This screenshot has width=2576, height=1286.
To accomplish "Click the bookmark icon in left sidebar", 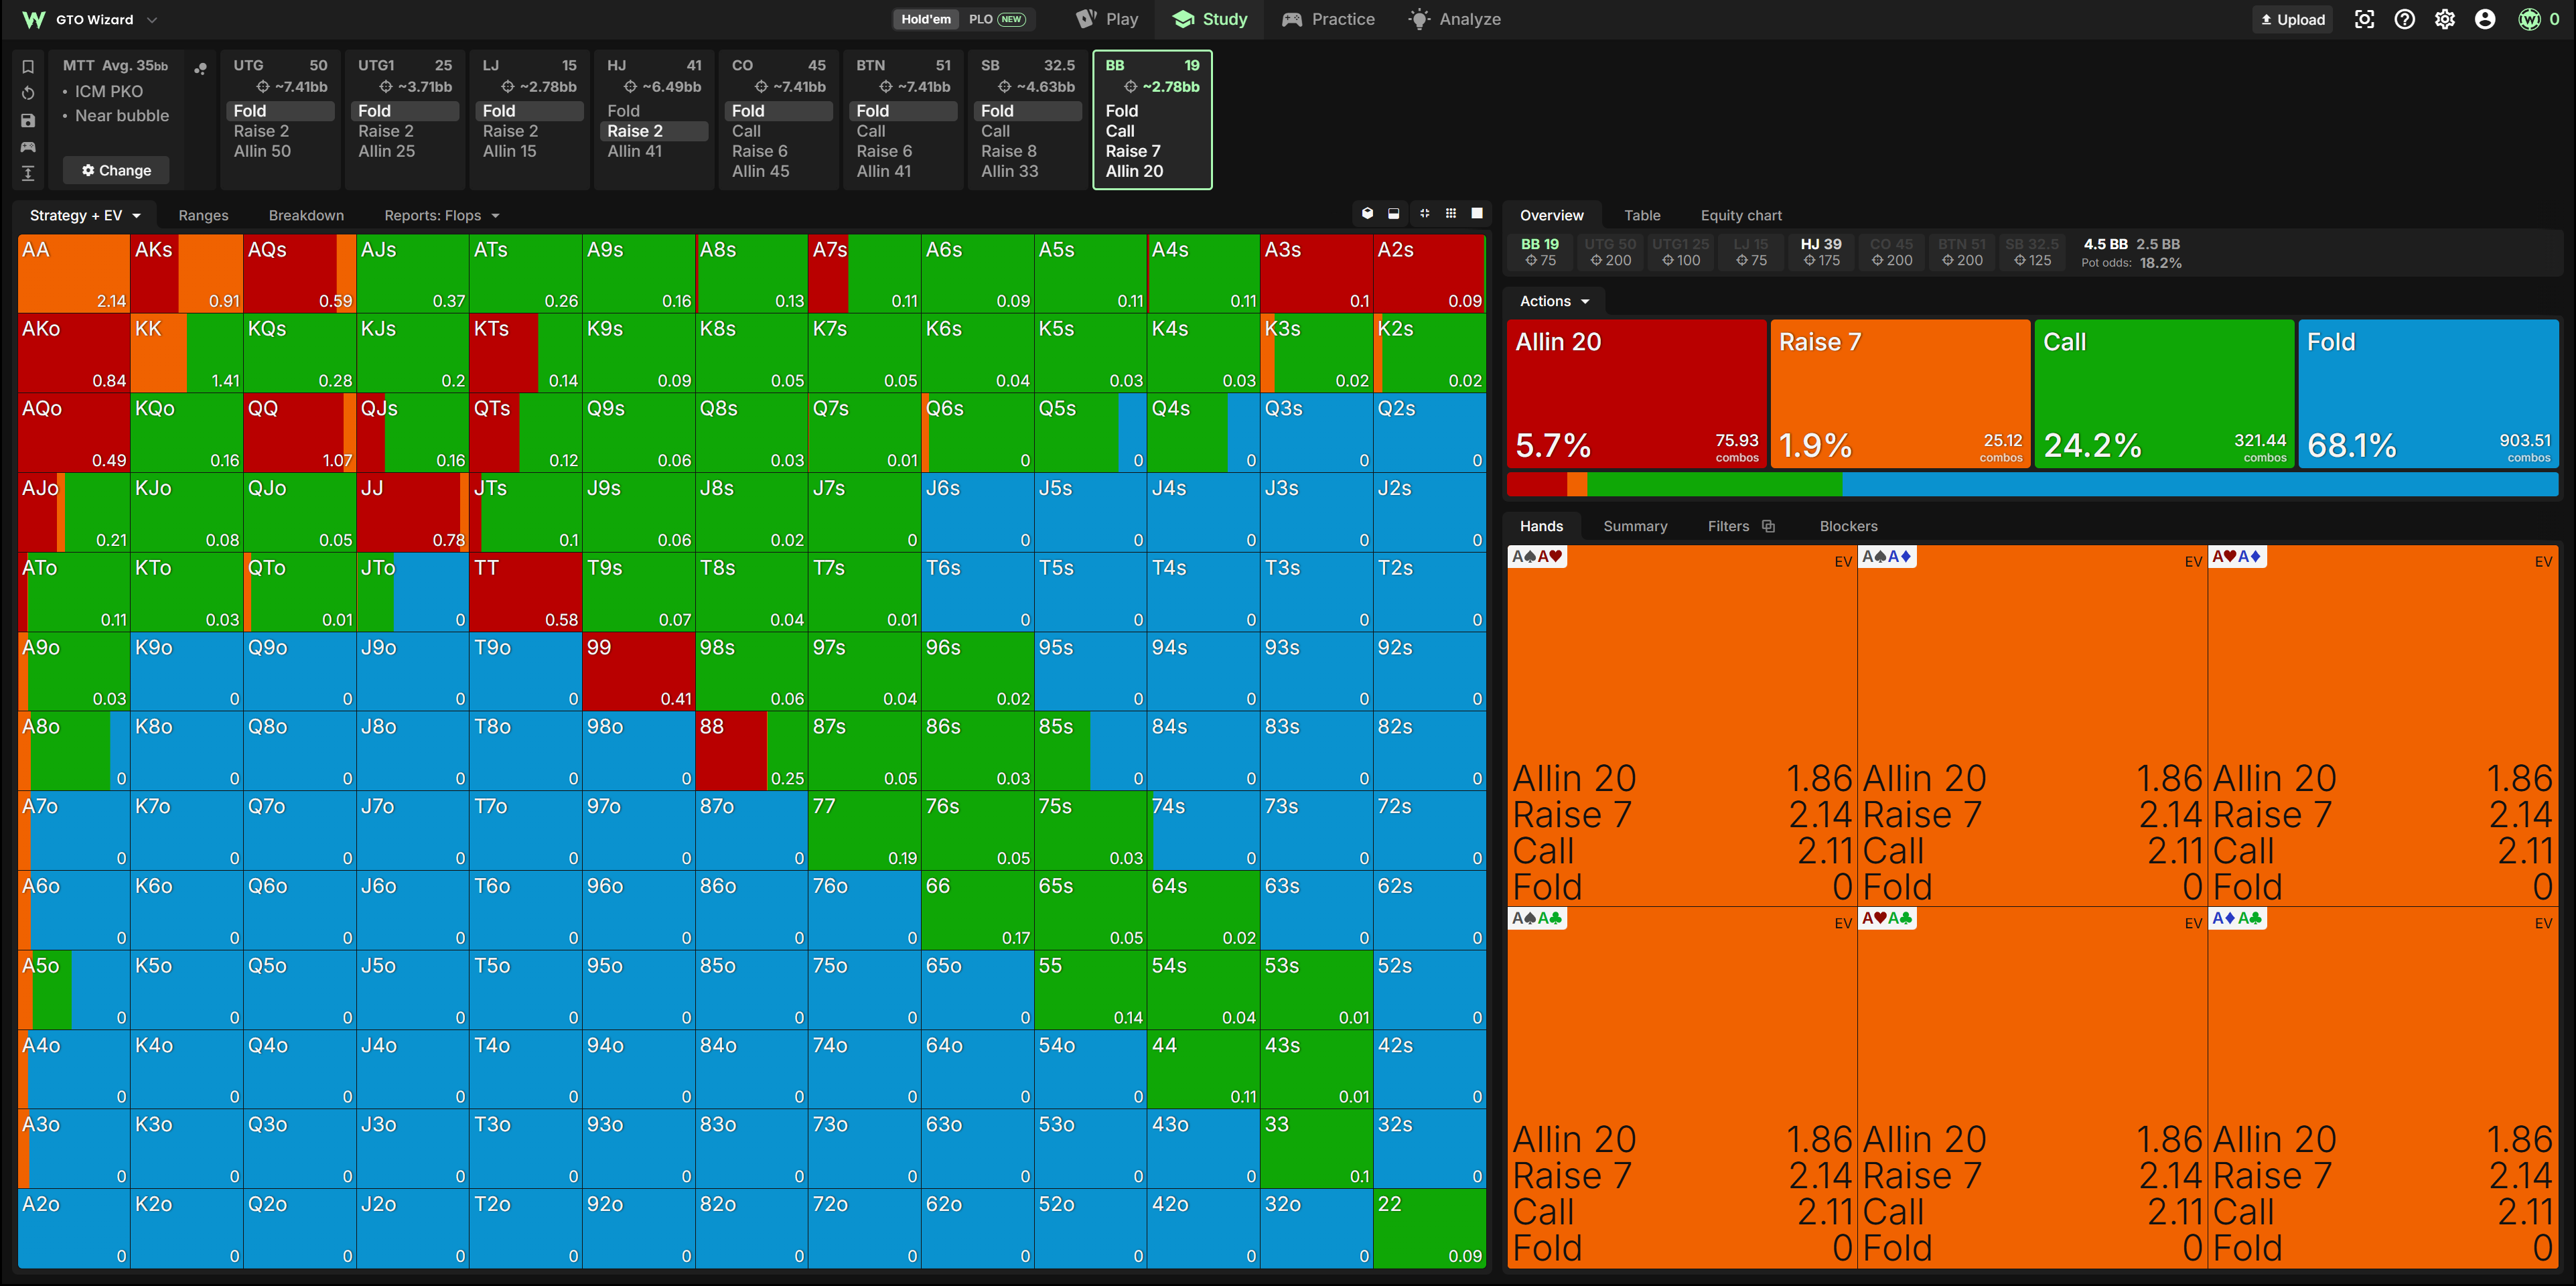I will [x=28, y=67].
